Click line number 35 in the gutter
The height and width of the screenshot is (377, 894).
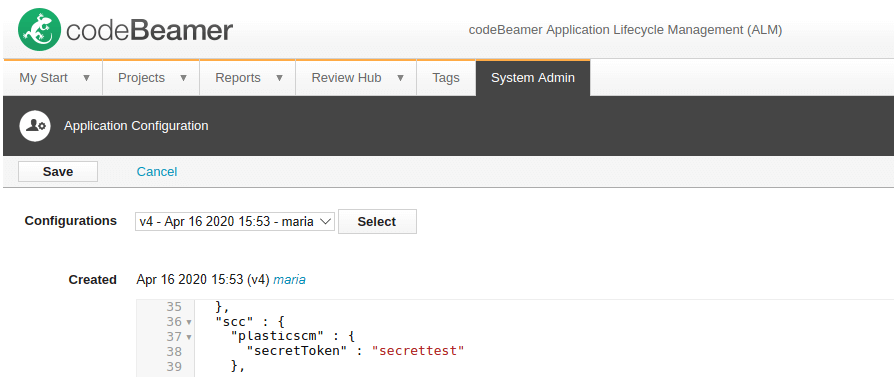pos(173,307)
